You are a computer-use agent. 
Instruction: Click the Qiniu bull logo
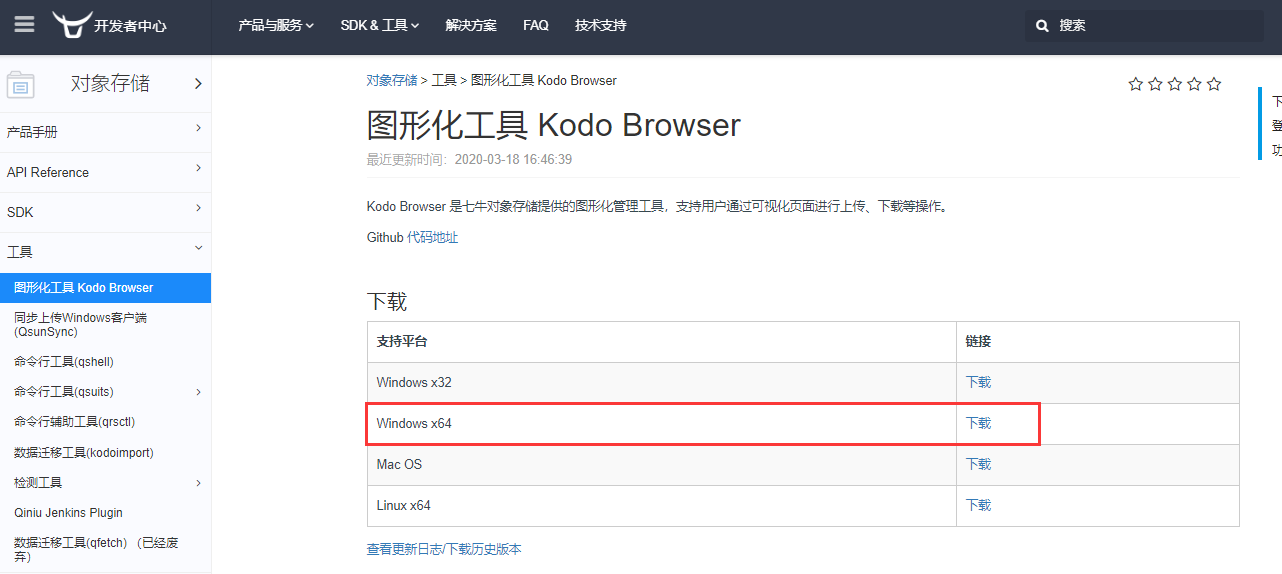click(71, 25)
